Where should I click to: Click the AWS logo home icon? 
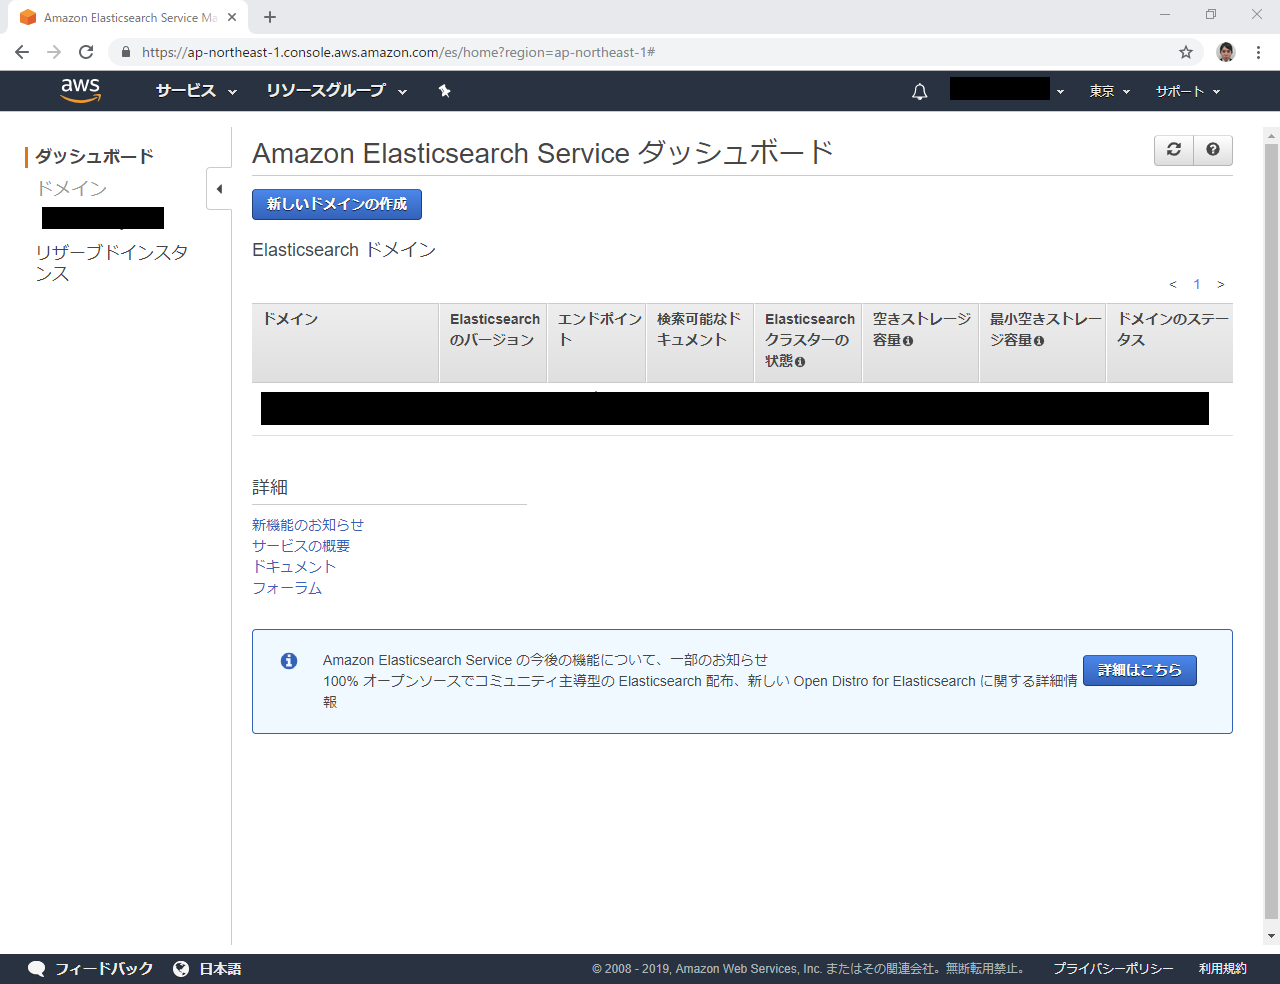click(x=81, y=90)
